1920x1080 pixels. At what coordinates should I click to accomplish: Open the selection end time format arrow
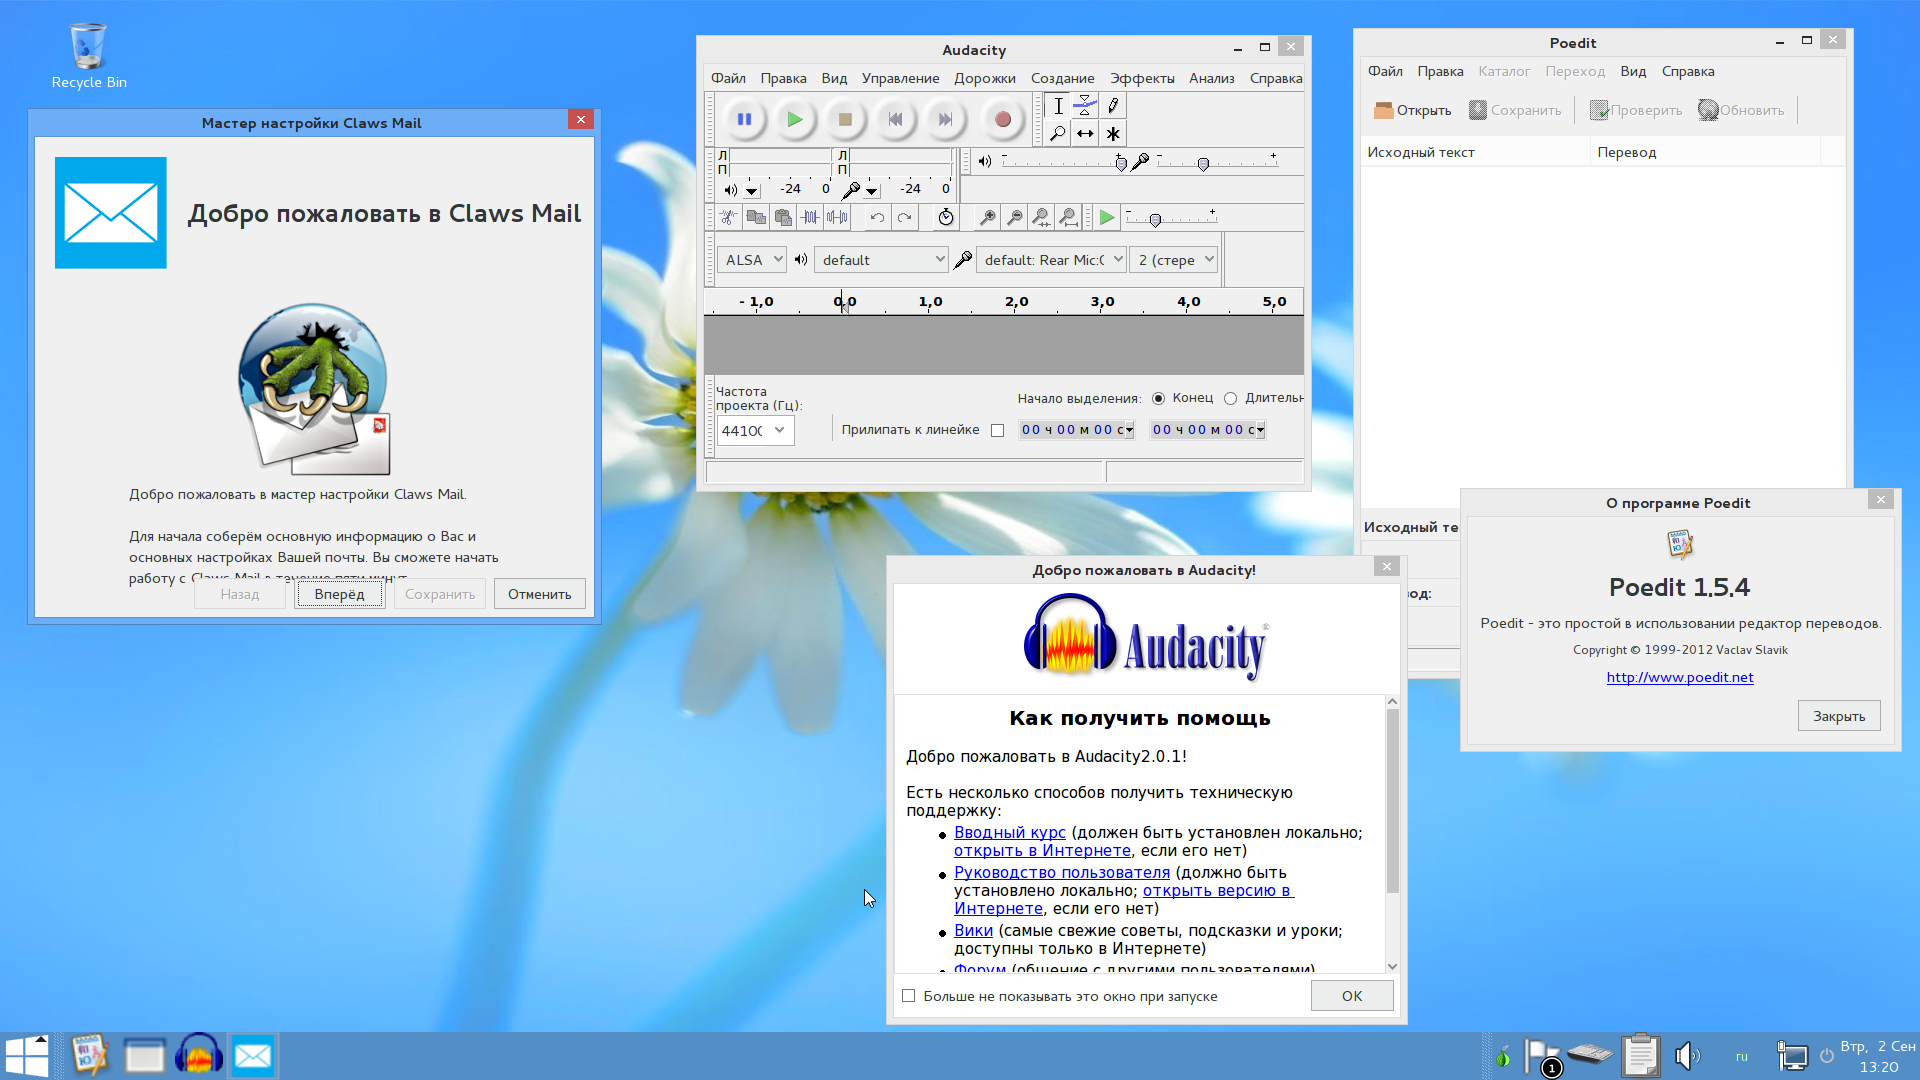(1260, 430)
